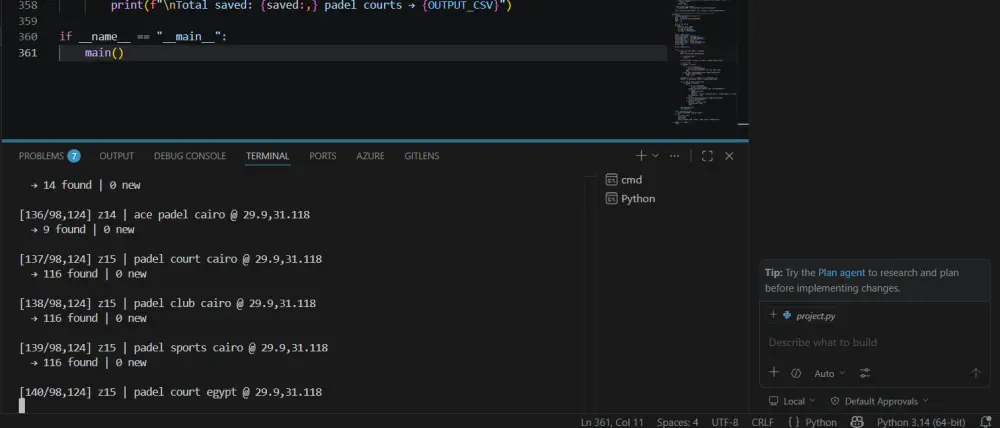
Task: Open the Default Approvals dropdown
Action: [x=879, y=401]
